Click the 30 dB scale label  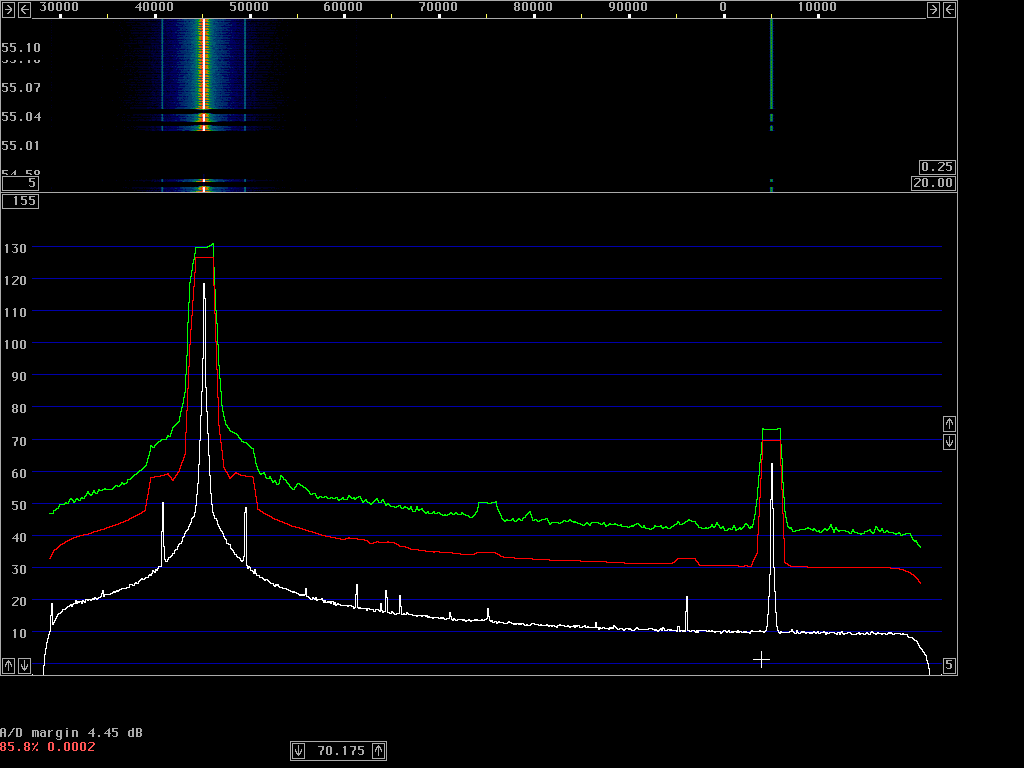tap(19, 569)
